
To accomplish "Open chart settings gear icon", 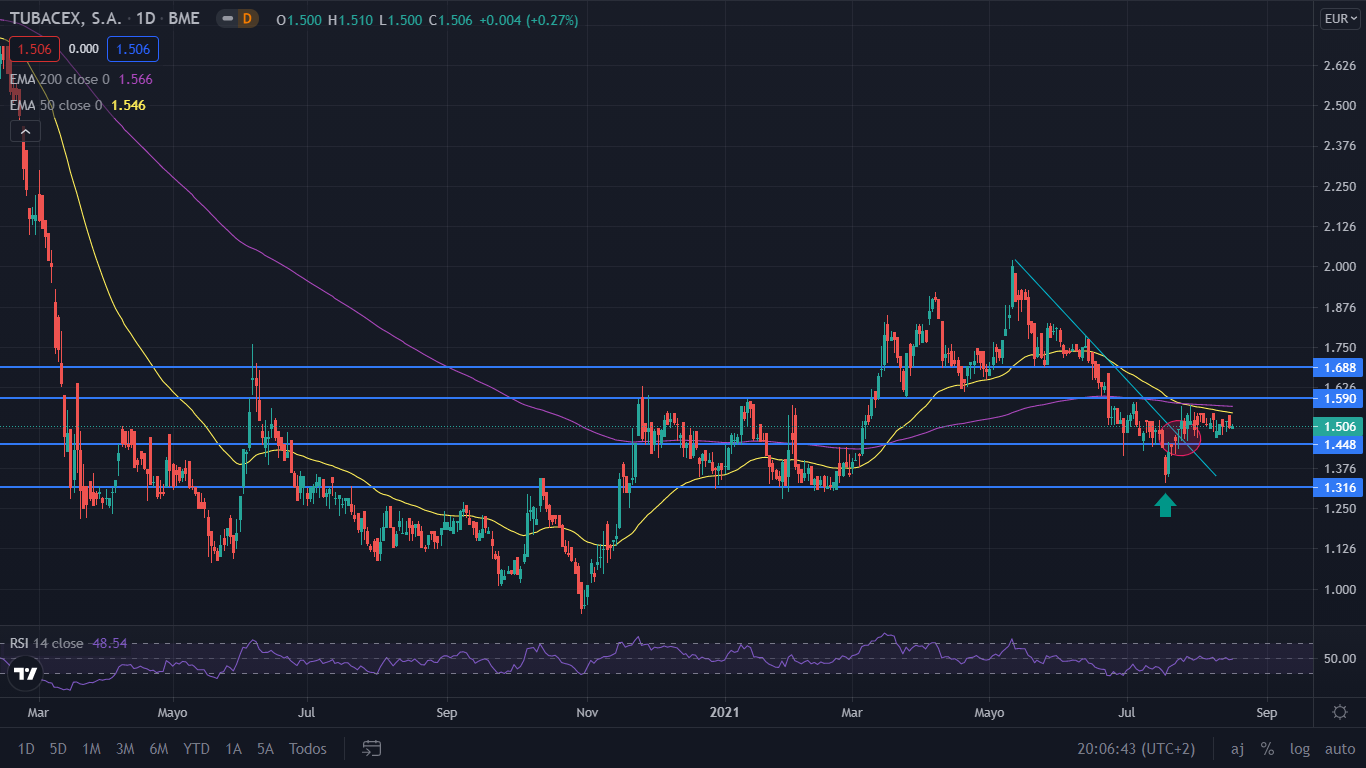I will tap(1340, 712).
